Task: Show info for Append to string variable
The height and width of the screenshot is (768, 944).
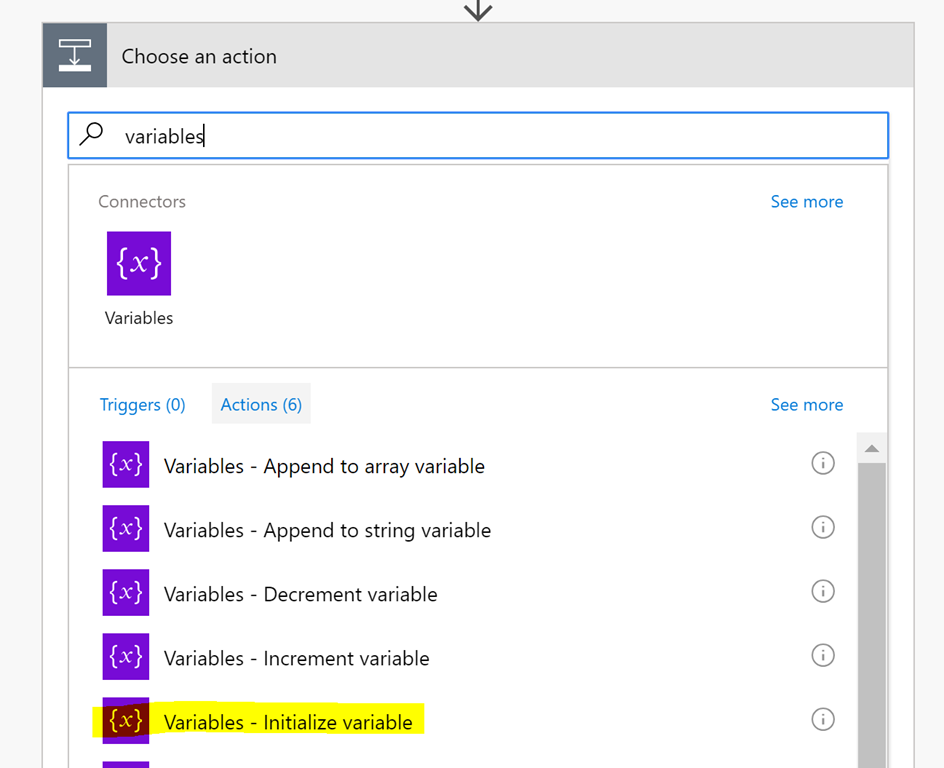Action: coord(822,527)
